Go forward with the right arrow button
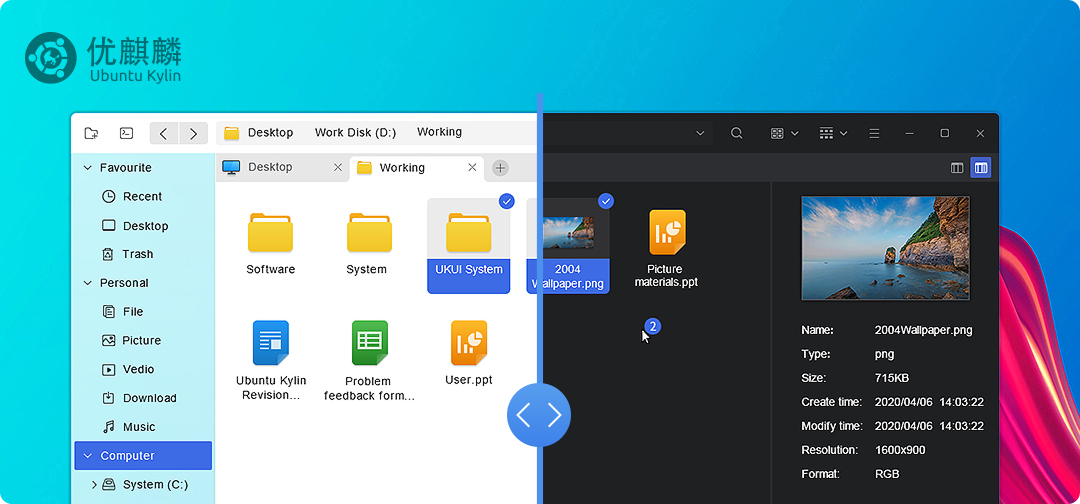 pos(194,133)
